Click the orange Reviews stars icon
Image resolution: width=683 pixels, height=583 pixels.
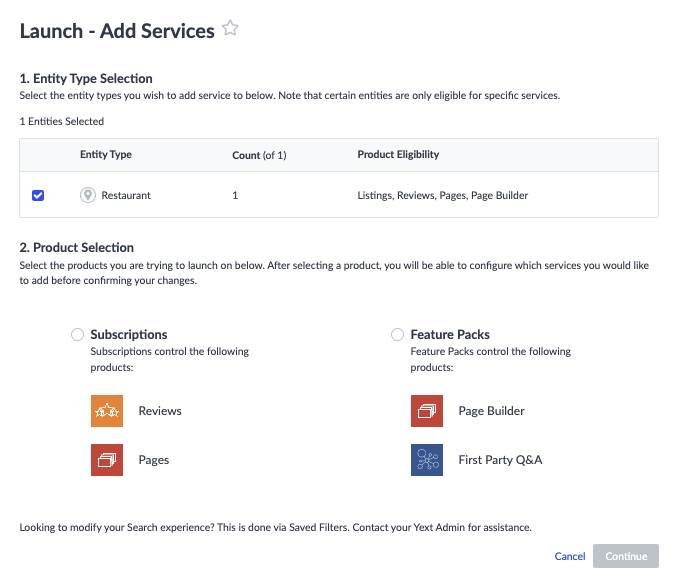click(107, 411)
